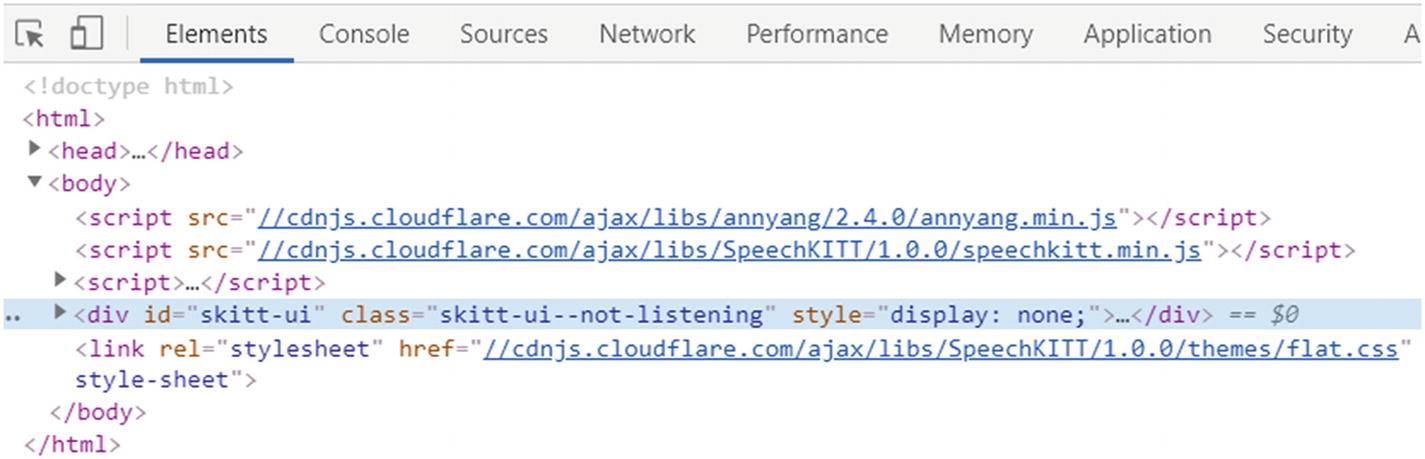Open the Application tab
This screenshot has height=459, width=1425.
pyautogui.click(x=1147, y=34)
